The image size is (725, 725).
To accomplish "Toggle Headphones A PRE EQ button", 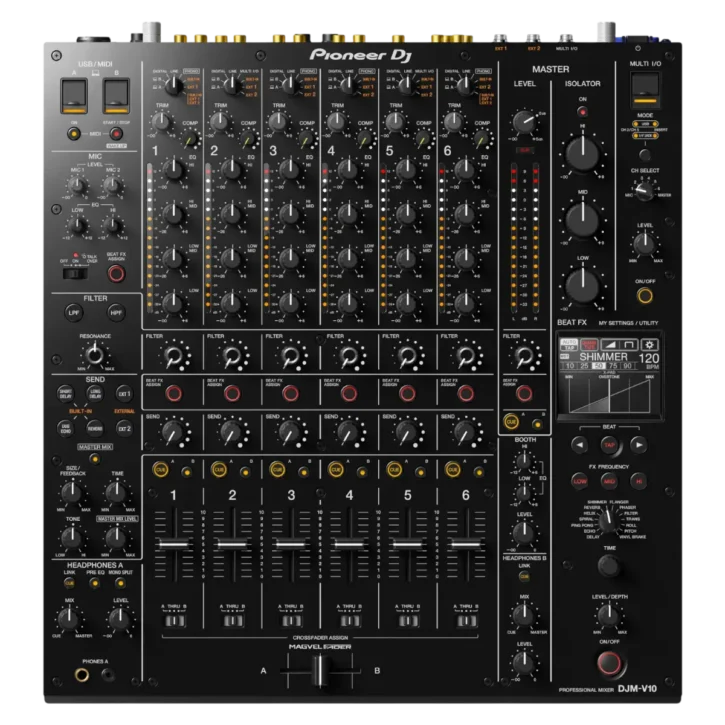I will click(x=95, y=584).
